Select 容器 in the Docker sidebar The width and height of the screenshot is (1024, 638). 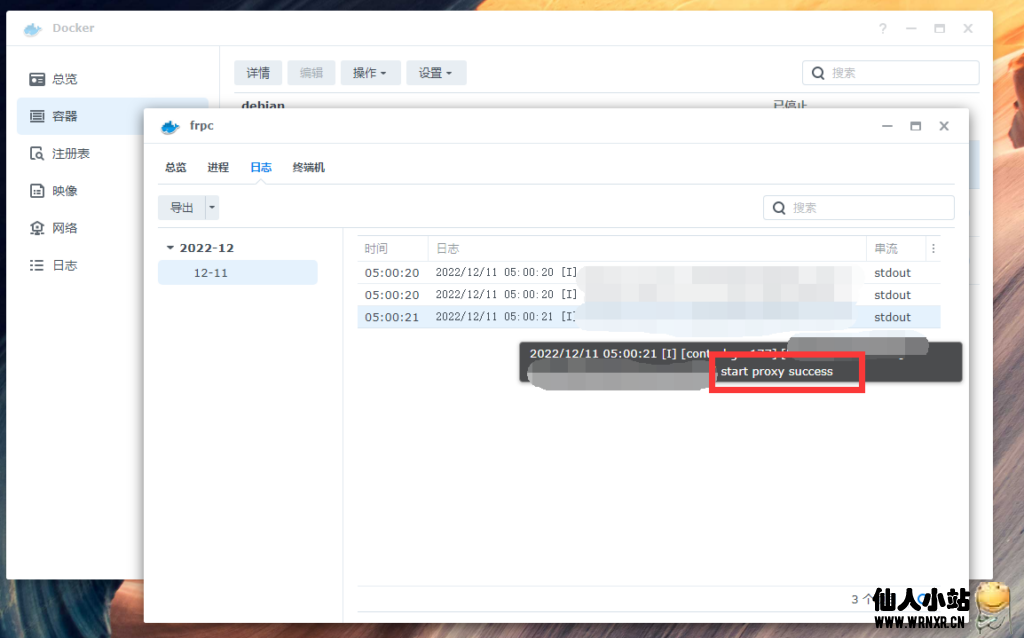[64, 116]
